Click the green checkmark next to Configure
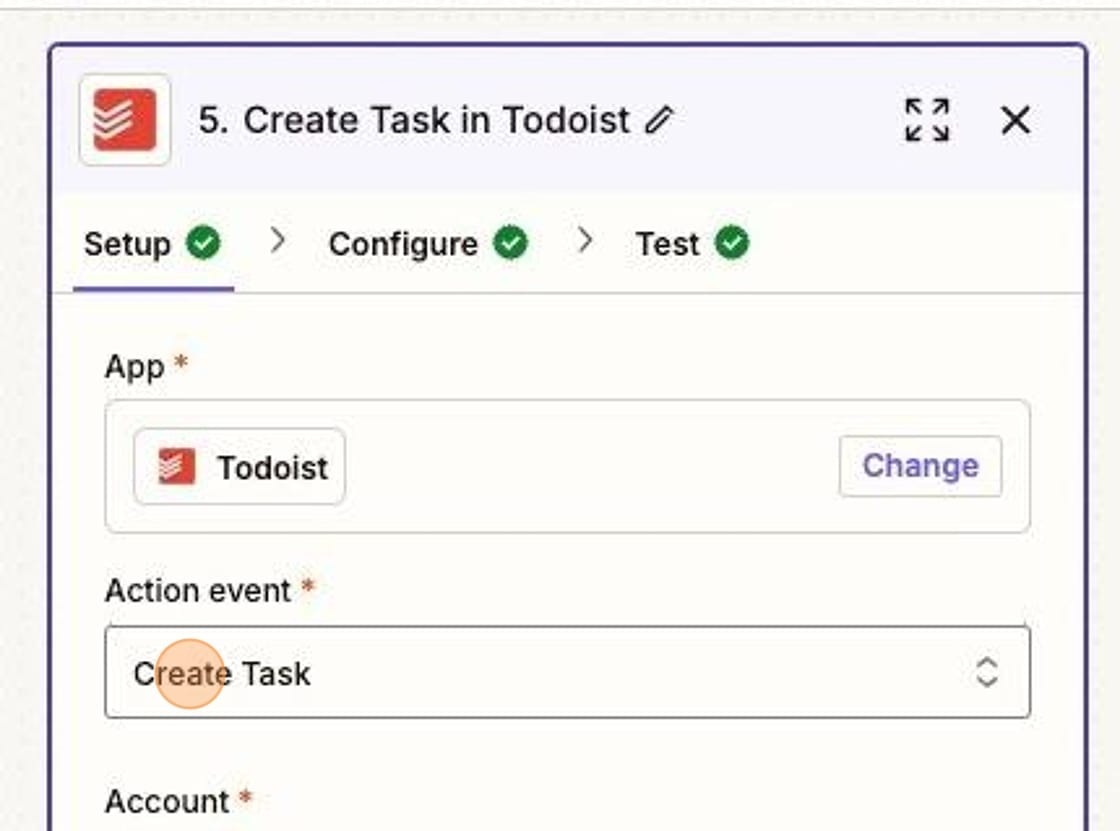Viewport: 1120px width, 831px height. (512, 242)
